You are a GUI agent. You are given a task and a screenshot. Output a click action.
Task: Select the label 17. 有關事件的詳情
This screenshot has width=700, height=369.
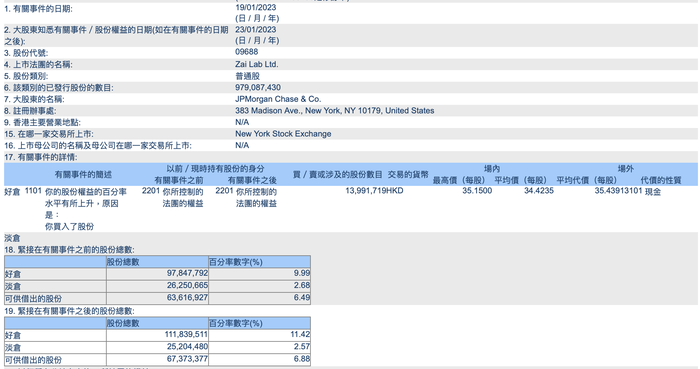click(x=41, y=157)
